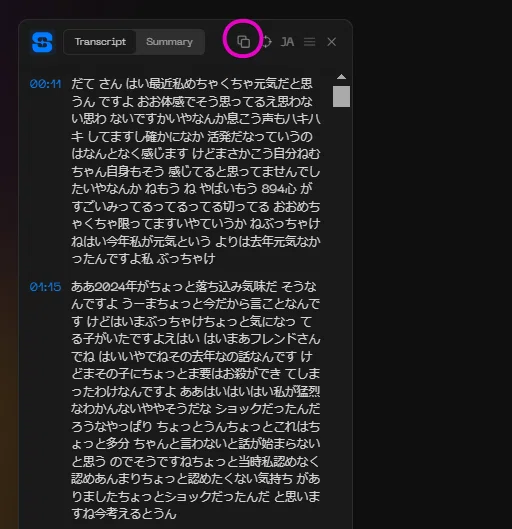The image size is (512, 529).
Task: Open the hamburger menu icon
Action: [x=310, y=42]
